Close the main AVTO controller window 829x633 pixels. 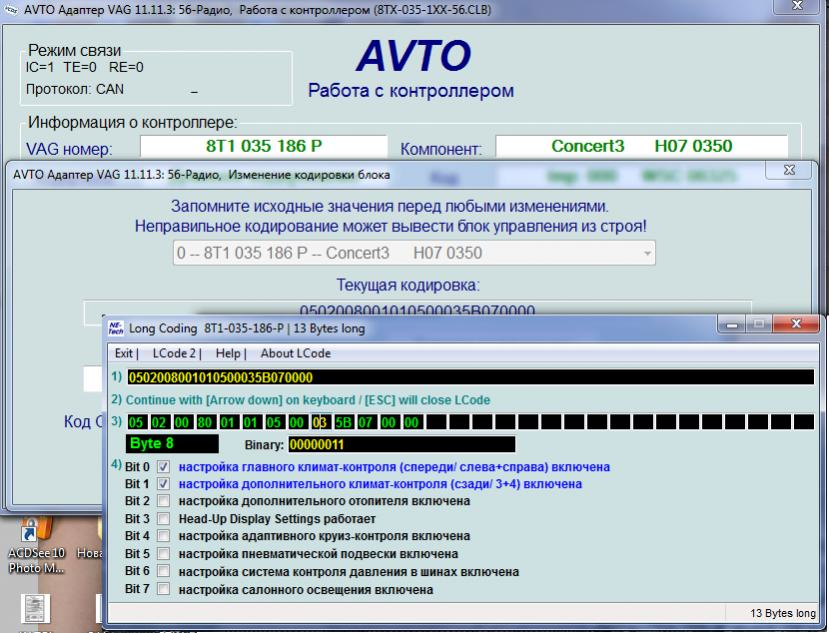[x=798, y=6]
